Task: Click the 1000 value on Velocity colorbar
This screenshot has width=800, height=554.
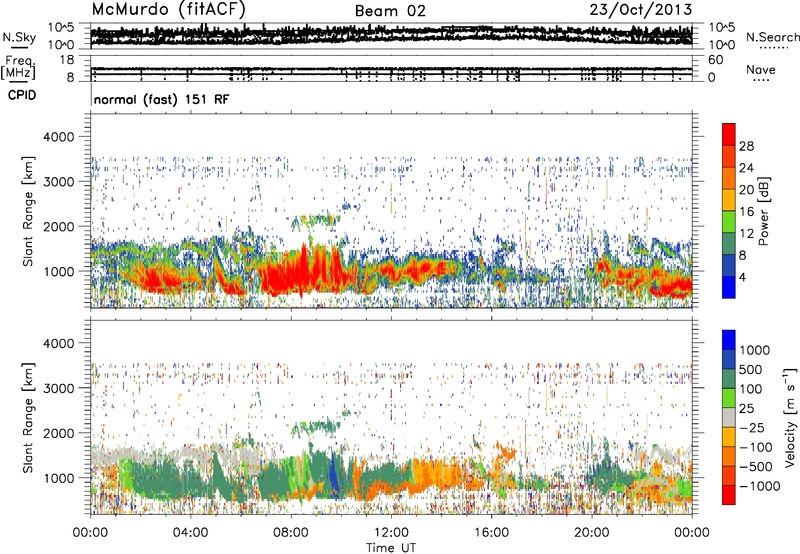Action: [754, 350]
